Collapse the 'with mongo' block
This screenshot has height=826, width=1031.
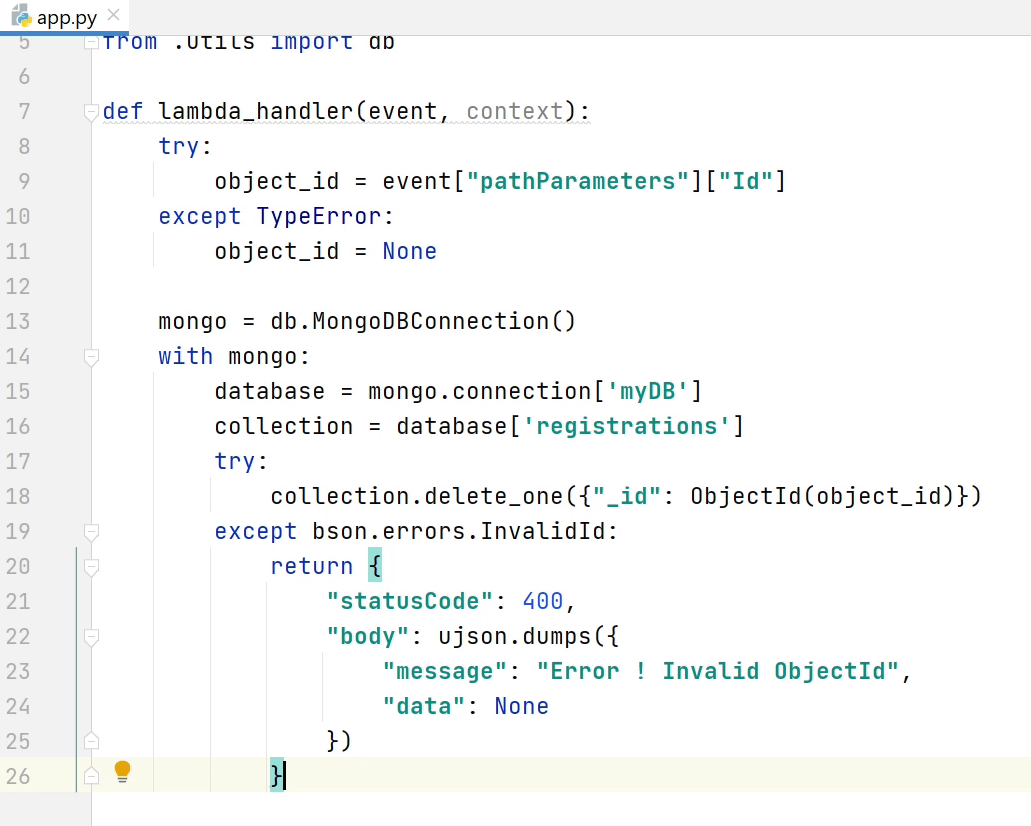click(x=91, y=357)
